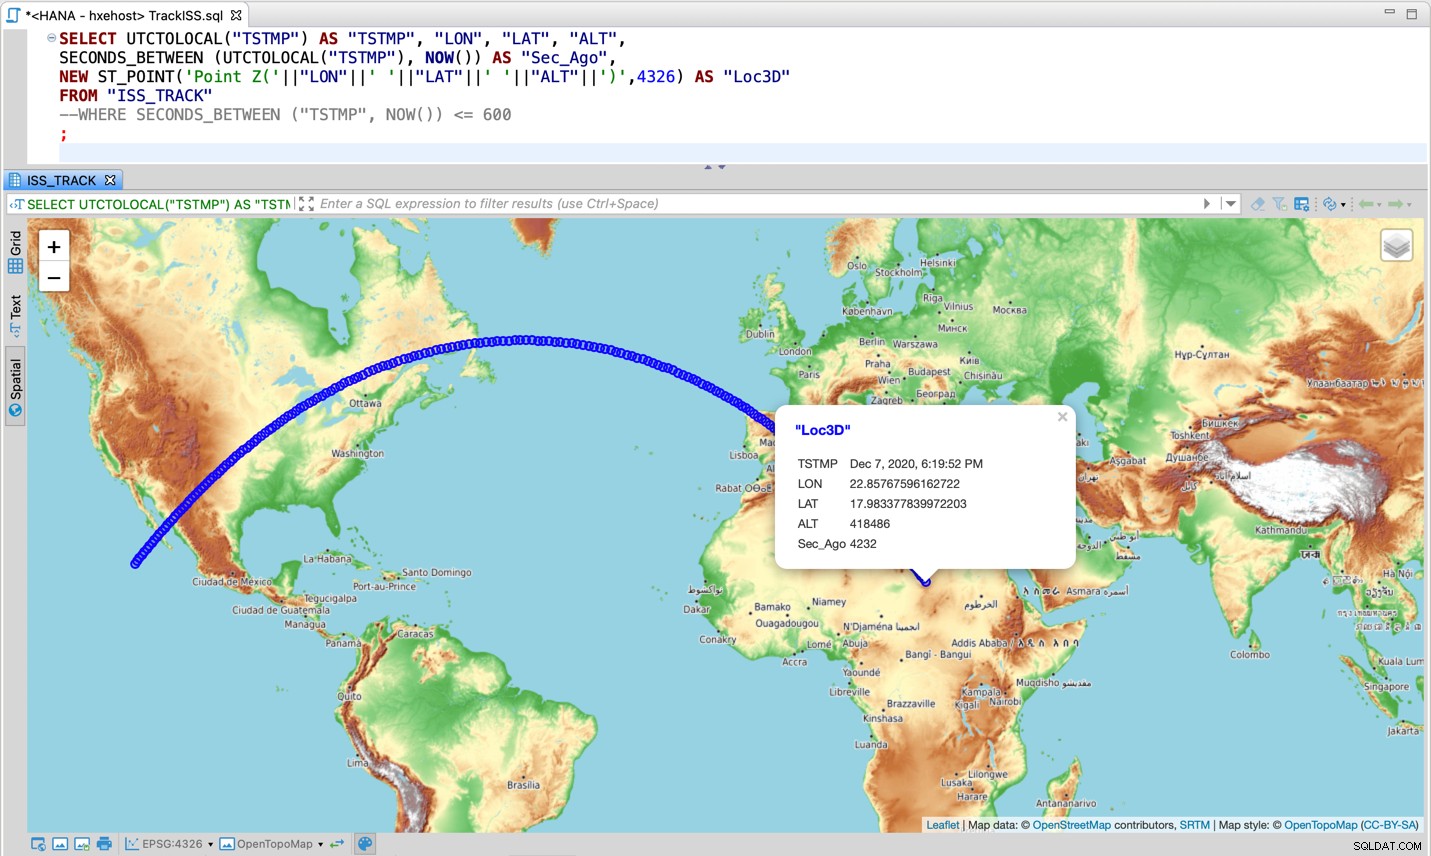This screenshot has height=856, width=1431.
Task: Close the Loc3D popup
Action: coord(1062,417)
